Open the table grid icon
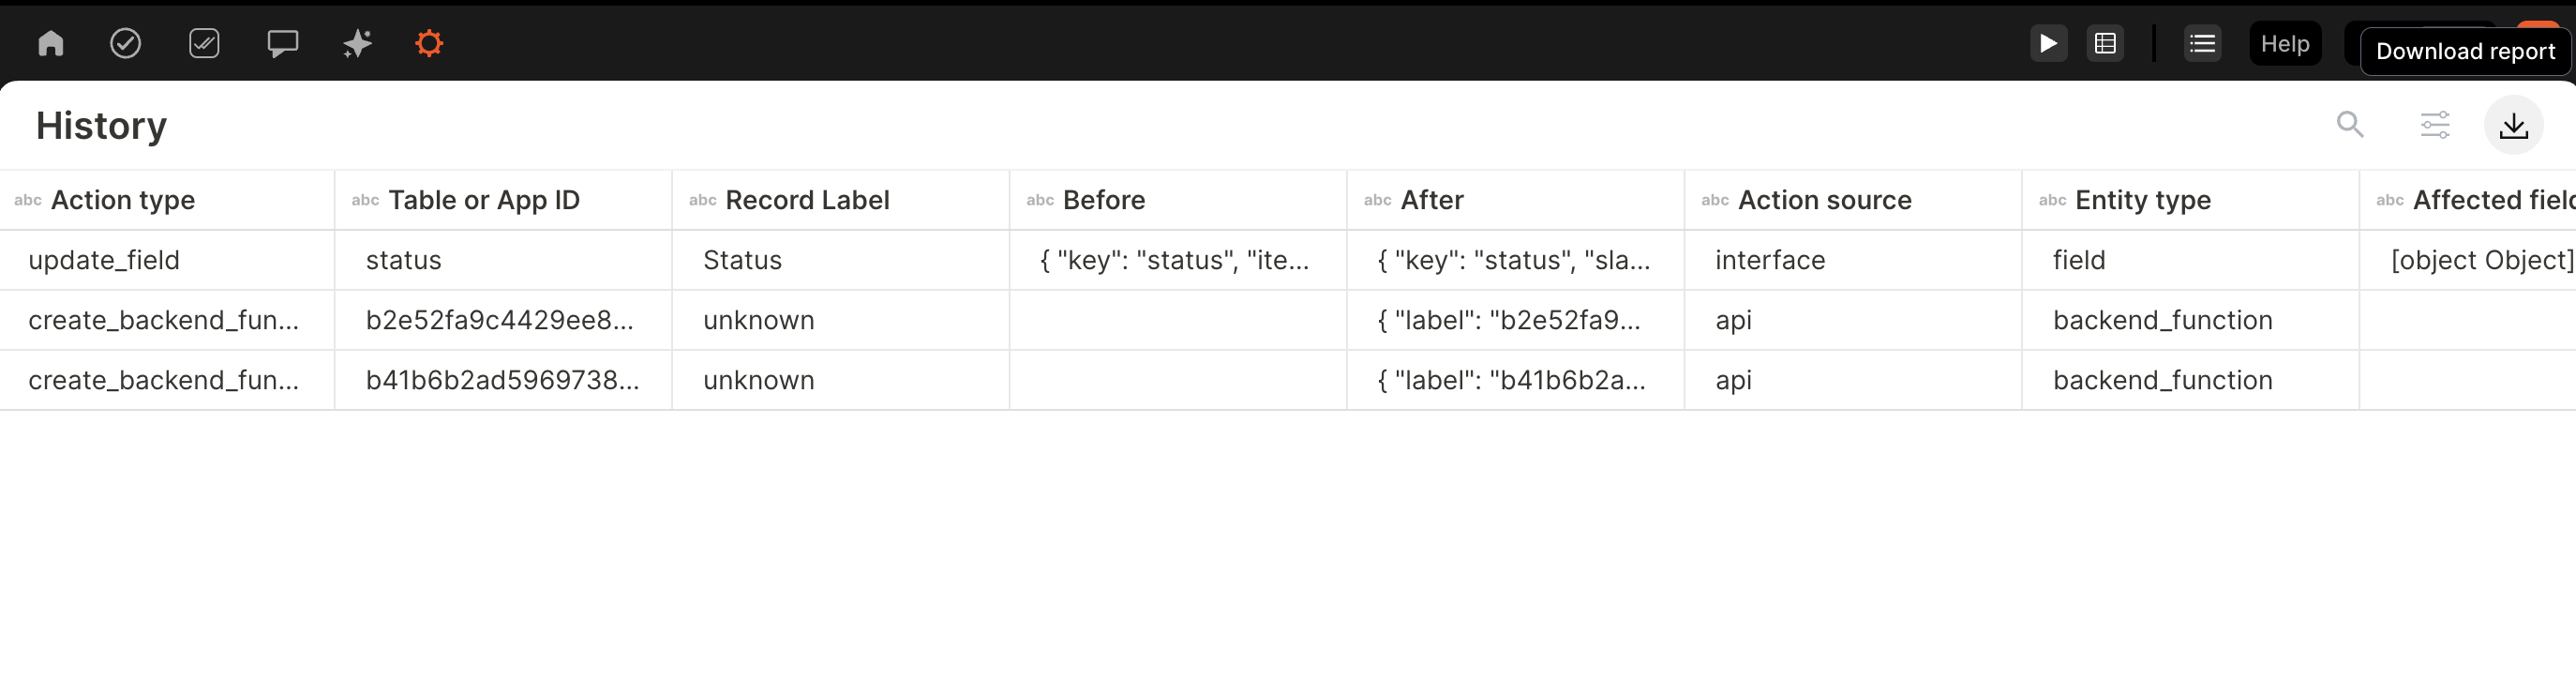Viewport: 2576px width, 696px height. click(2105, 43)
